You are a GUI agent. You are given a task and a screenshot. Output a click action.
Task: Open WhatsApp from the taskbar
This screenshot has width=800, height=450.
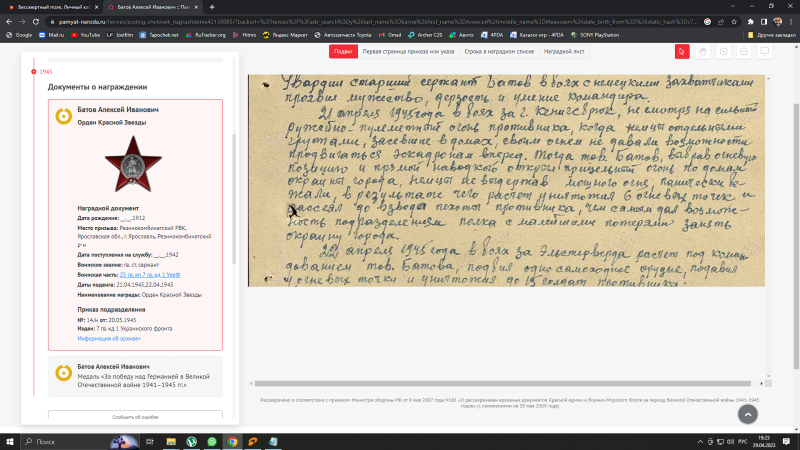pos(212,441)
